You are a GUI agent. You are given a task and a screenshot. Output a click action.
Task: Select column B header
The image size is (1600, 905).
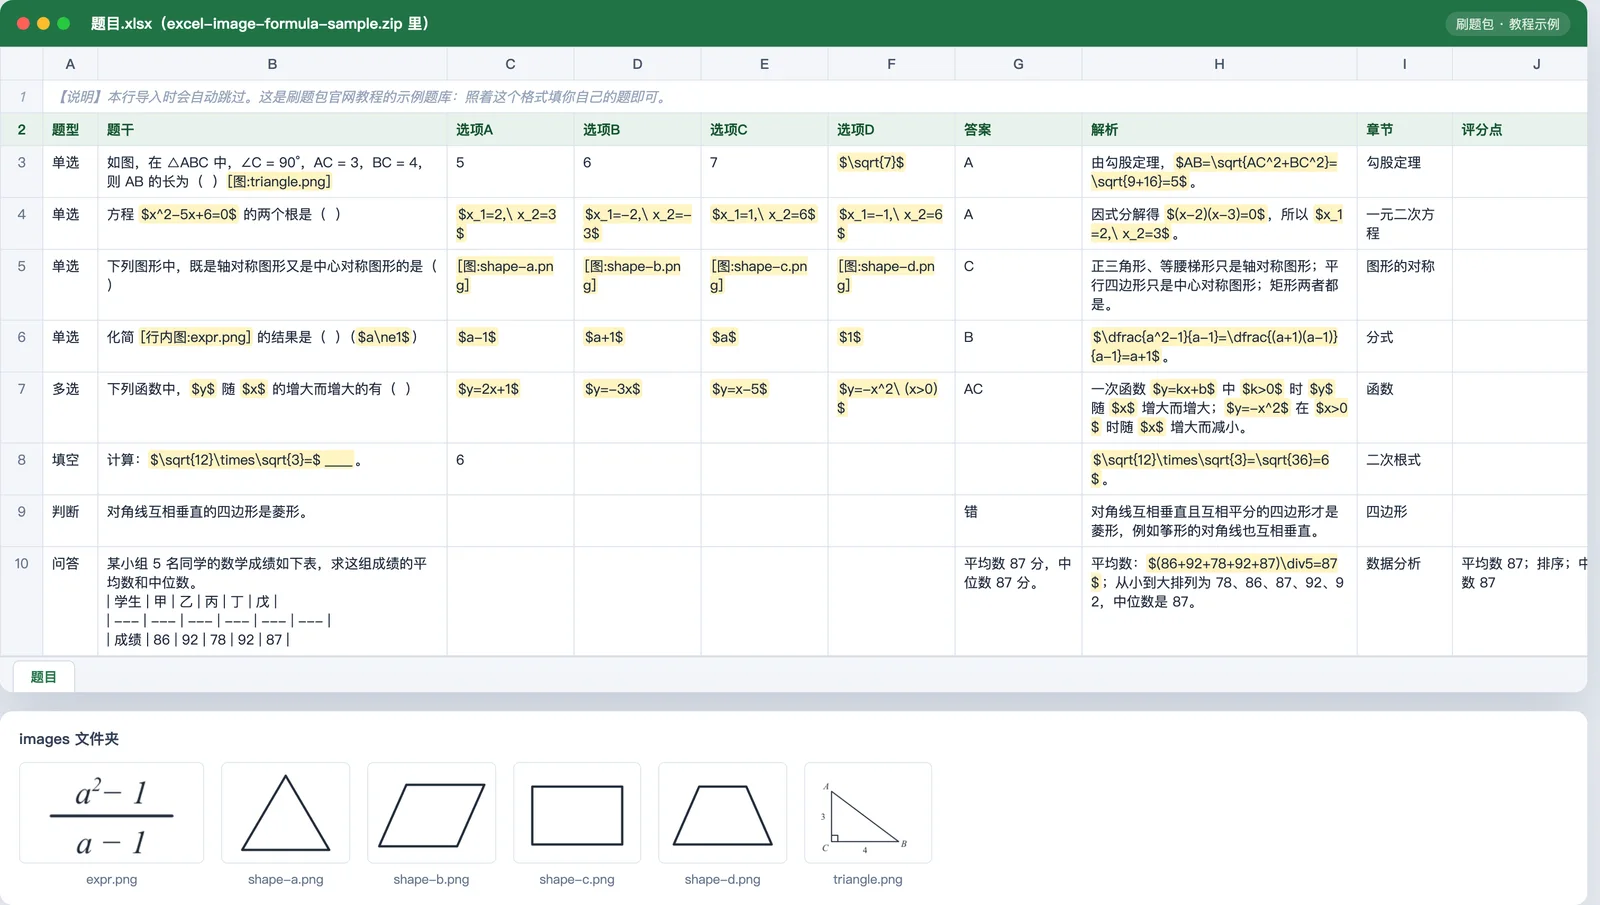click(x=272, y=64)
